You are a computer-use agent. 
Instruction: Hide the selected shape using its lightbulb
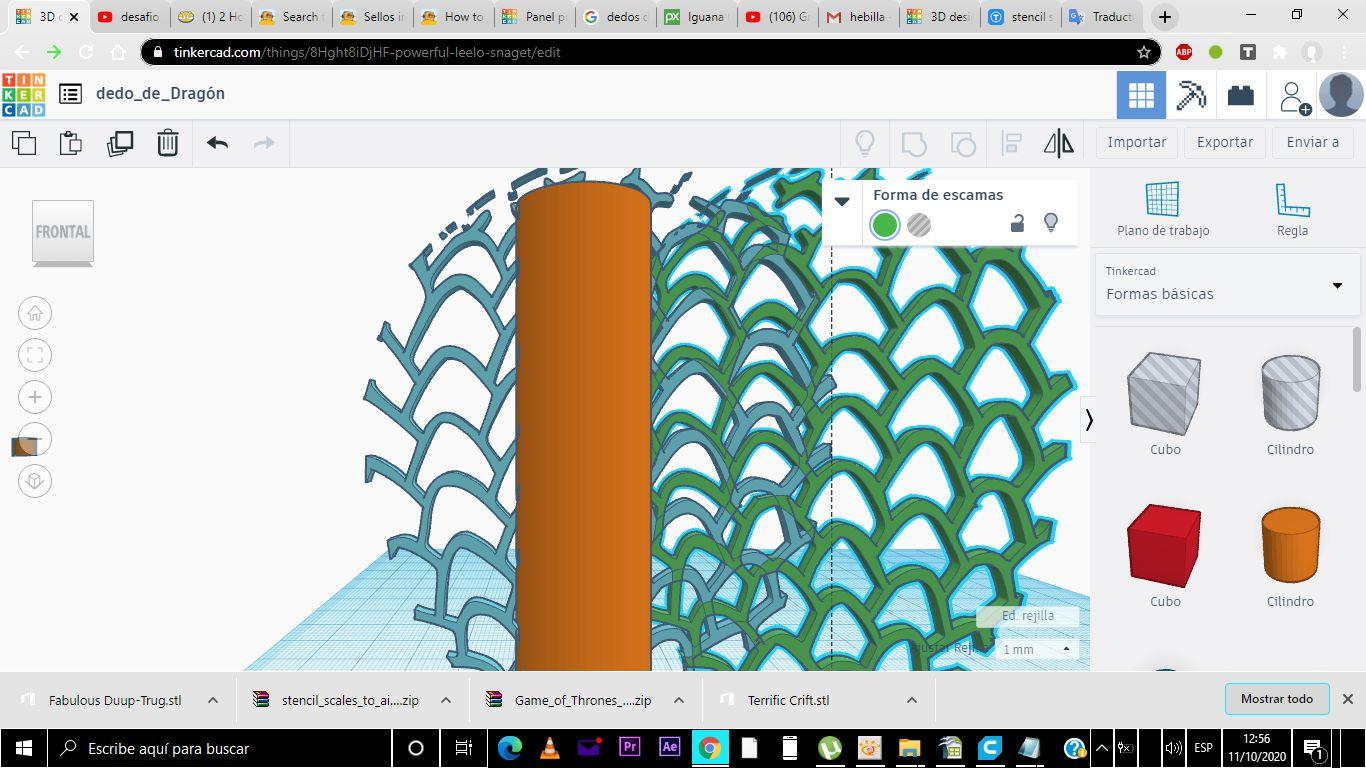(x=1051, y=223)
